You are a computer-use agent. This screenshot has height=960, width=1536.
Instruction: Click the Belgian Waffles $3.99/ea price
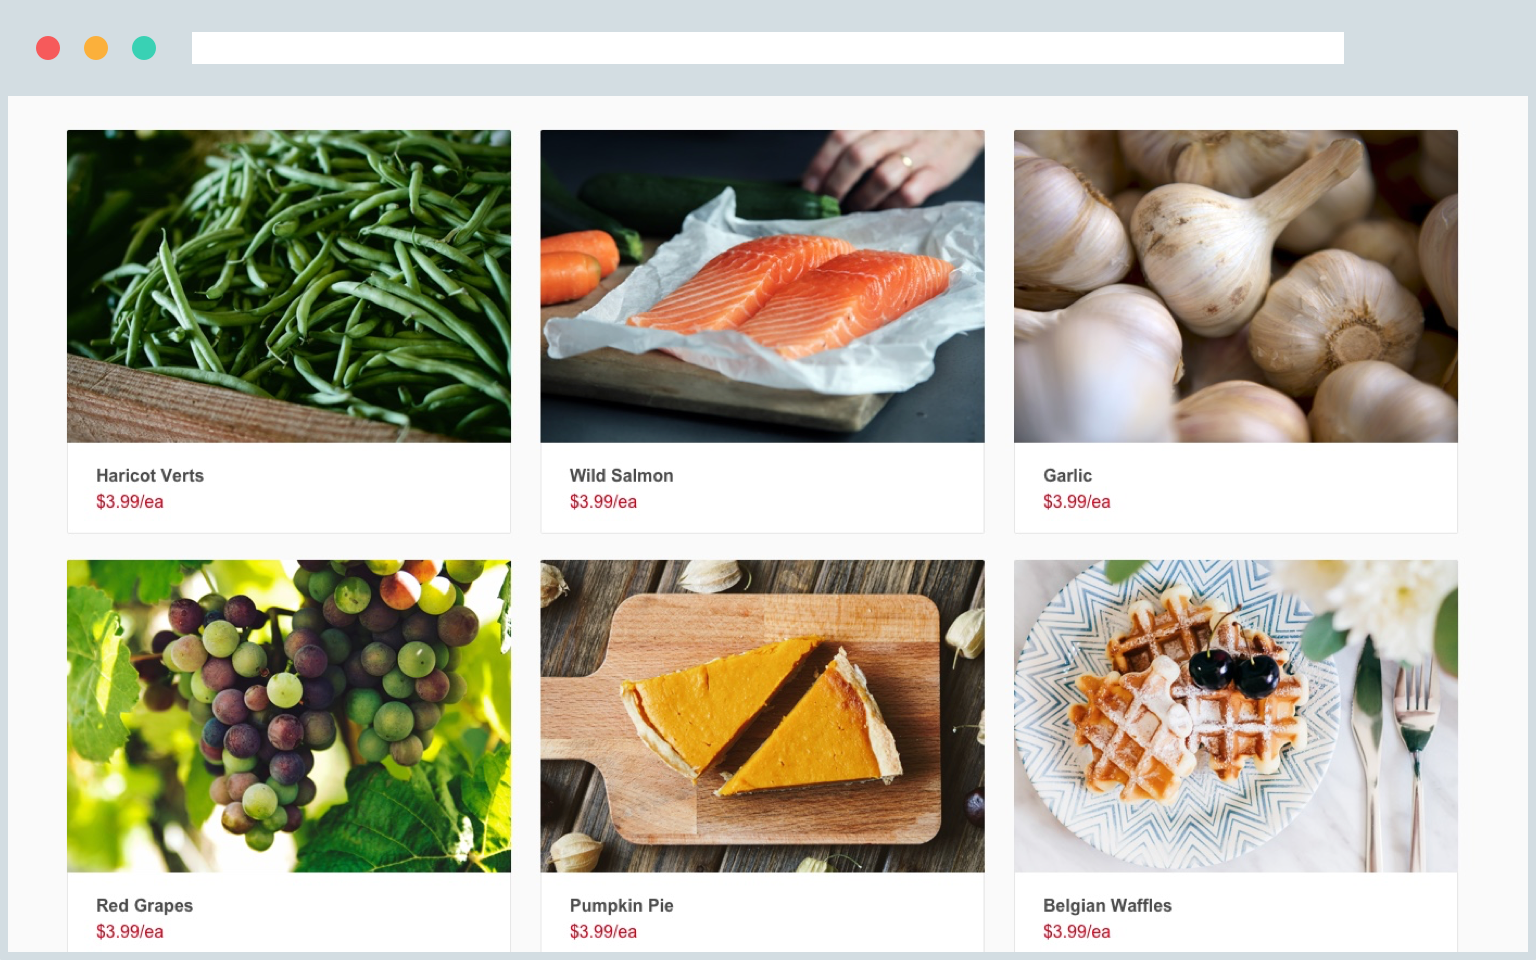click(x=1077, y=932)
